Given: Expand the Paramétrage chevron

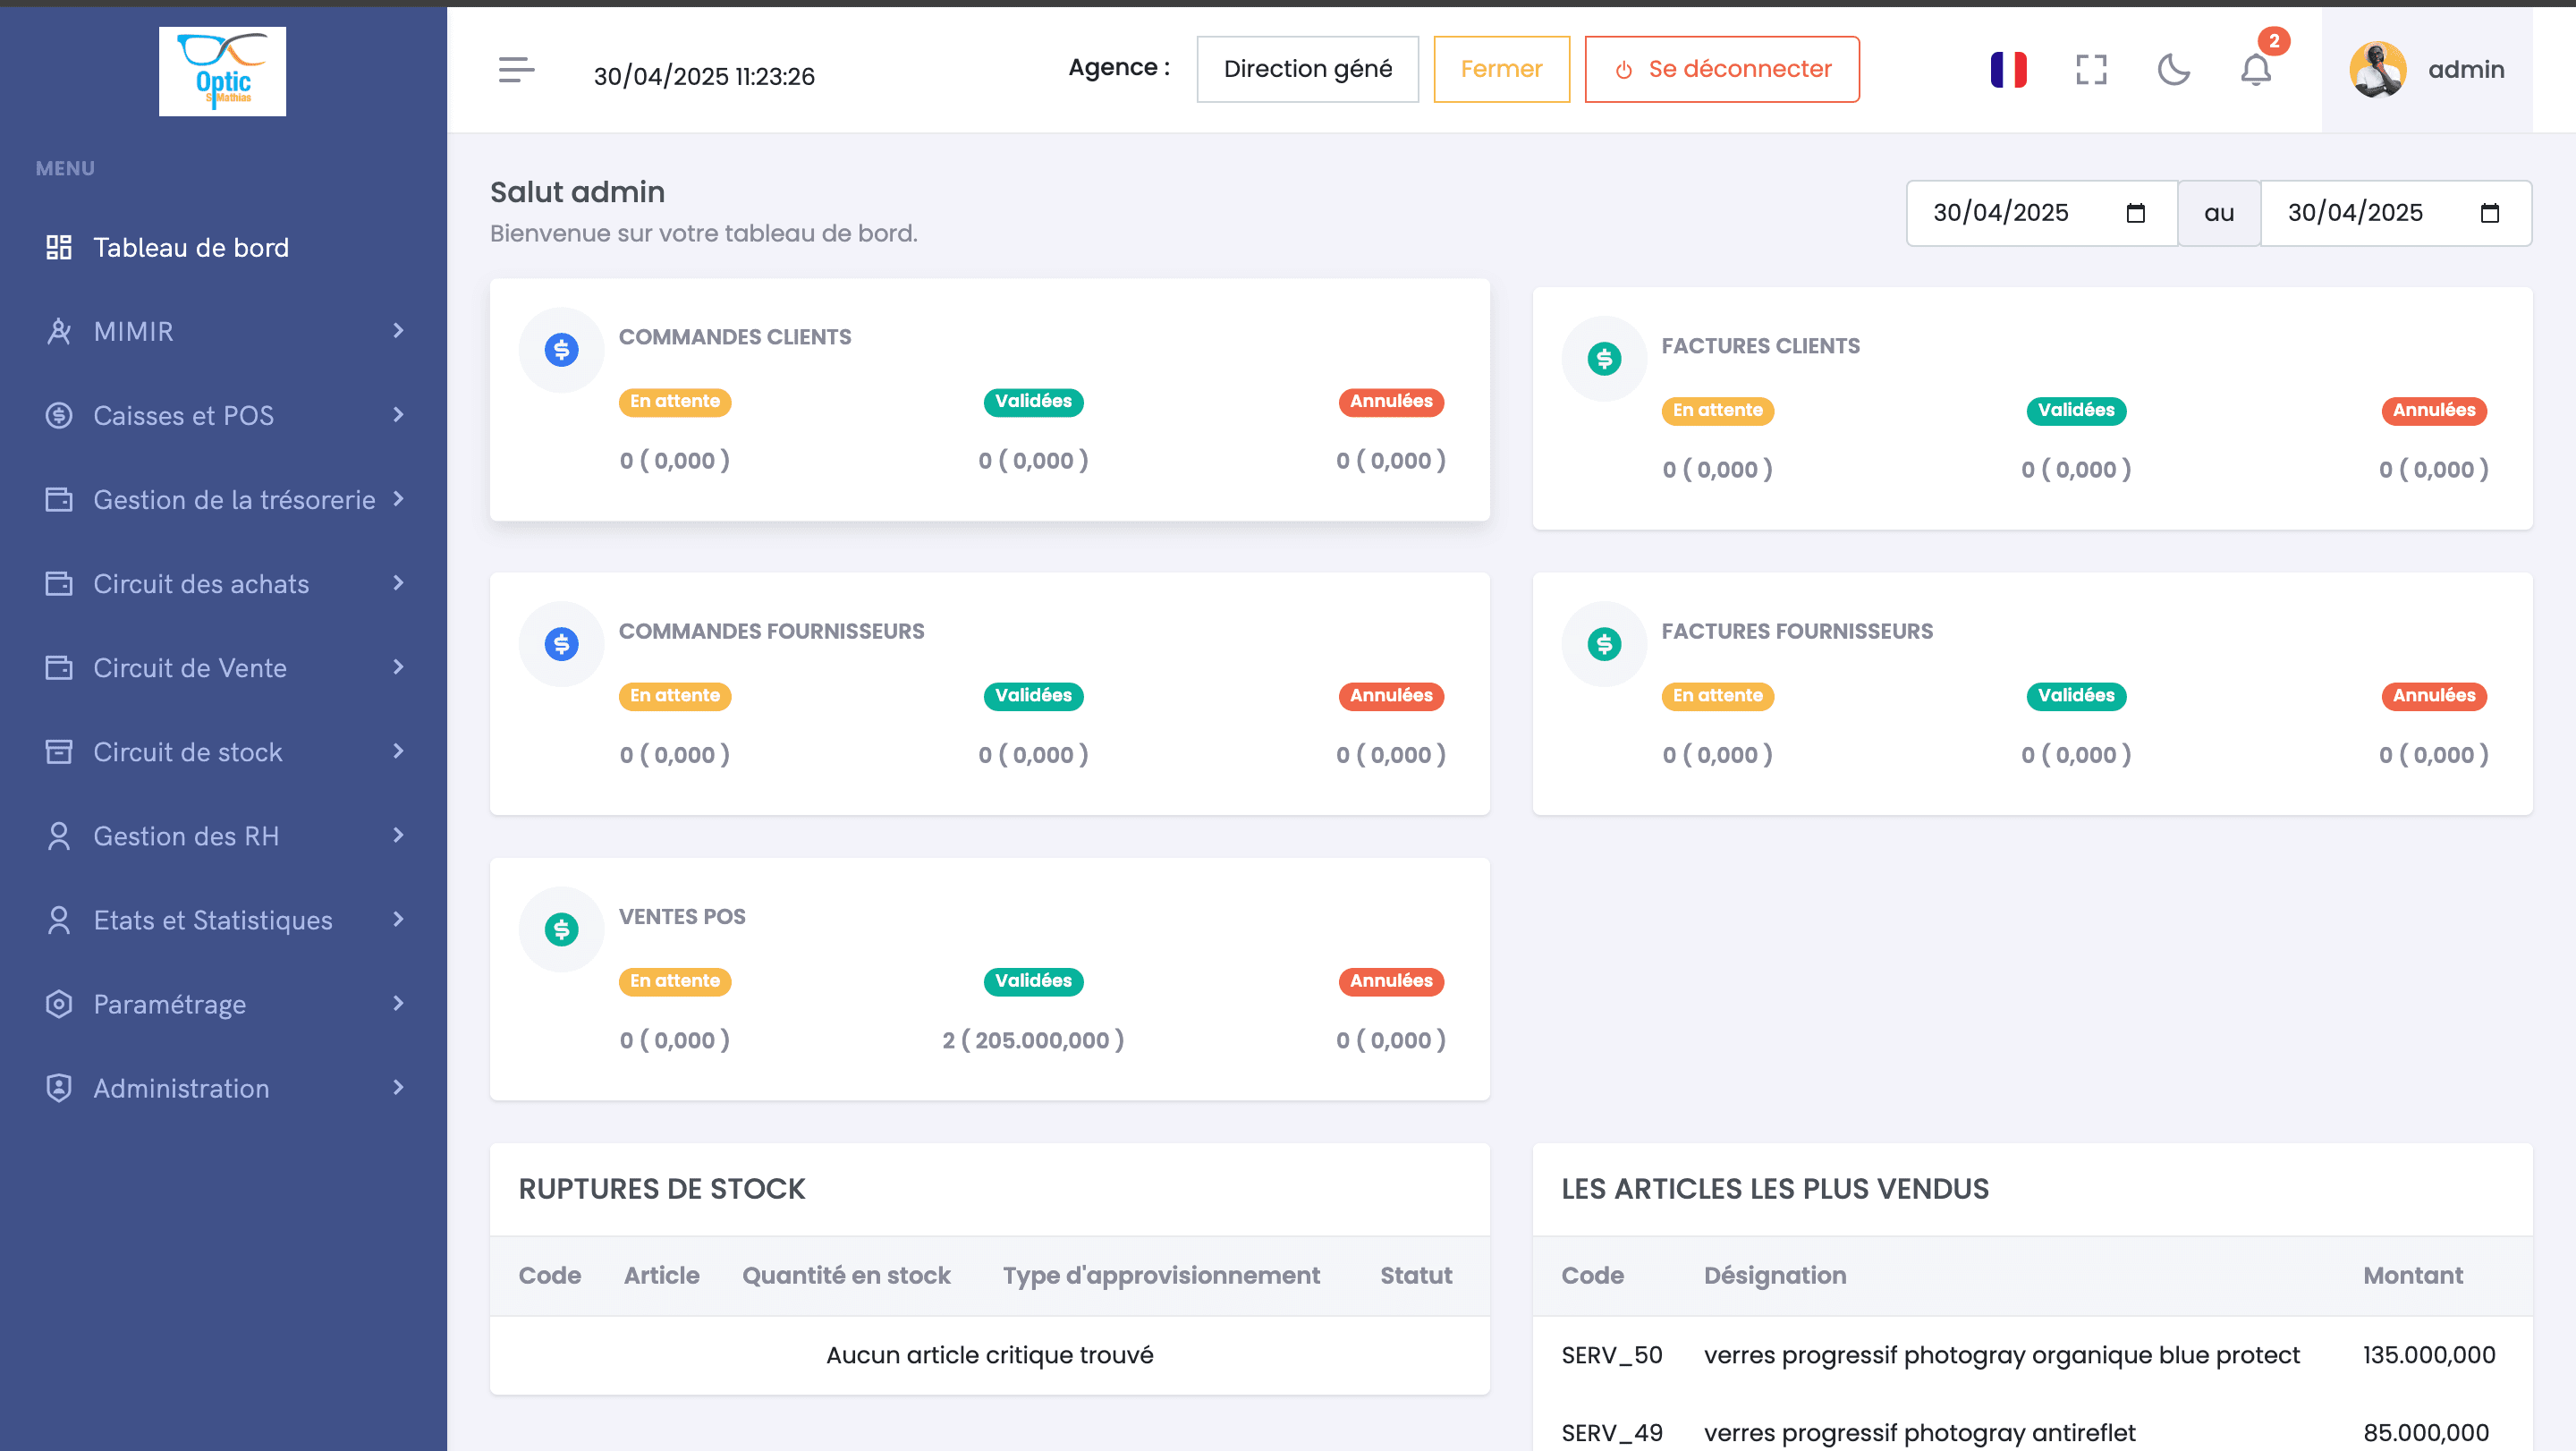Looking at the screenshot, I should [x=399, y=1002].
